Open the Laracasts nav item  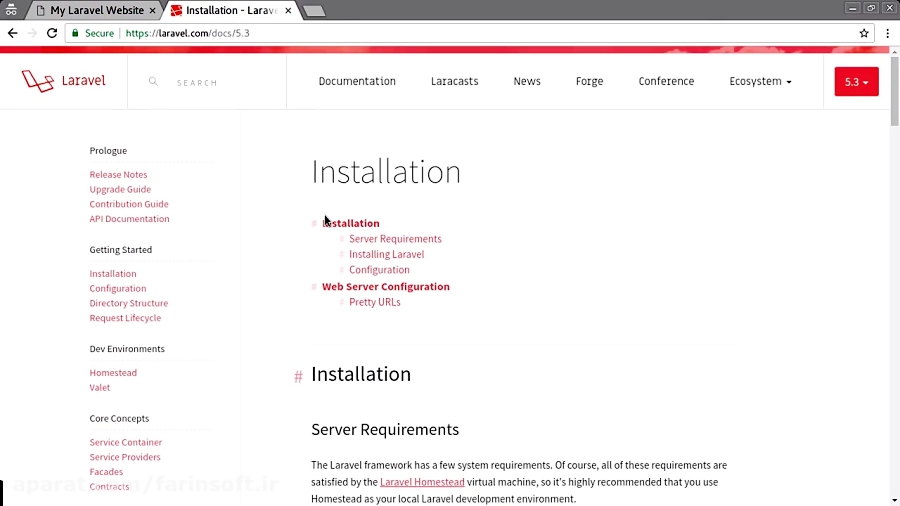[x=454, y=82]
